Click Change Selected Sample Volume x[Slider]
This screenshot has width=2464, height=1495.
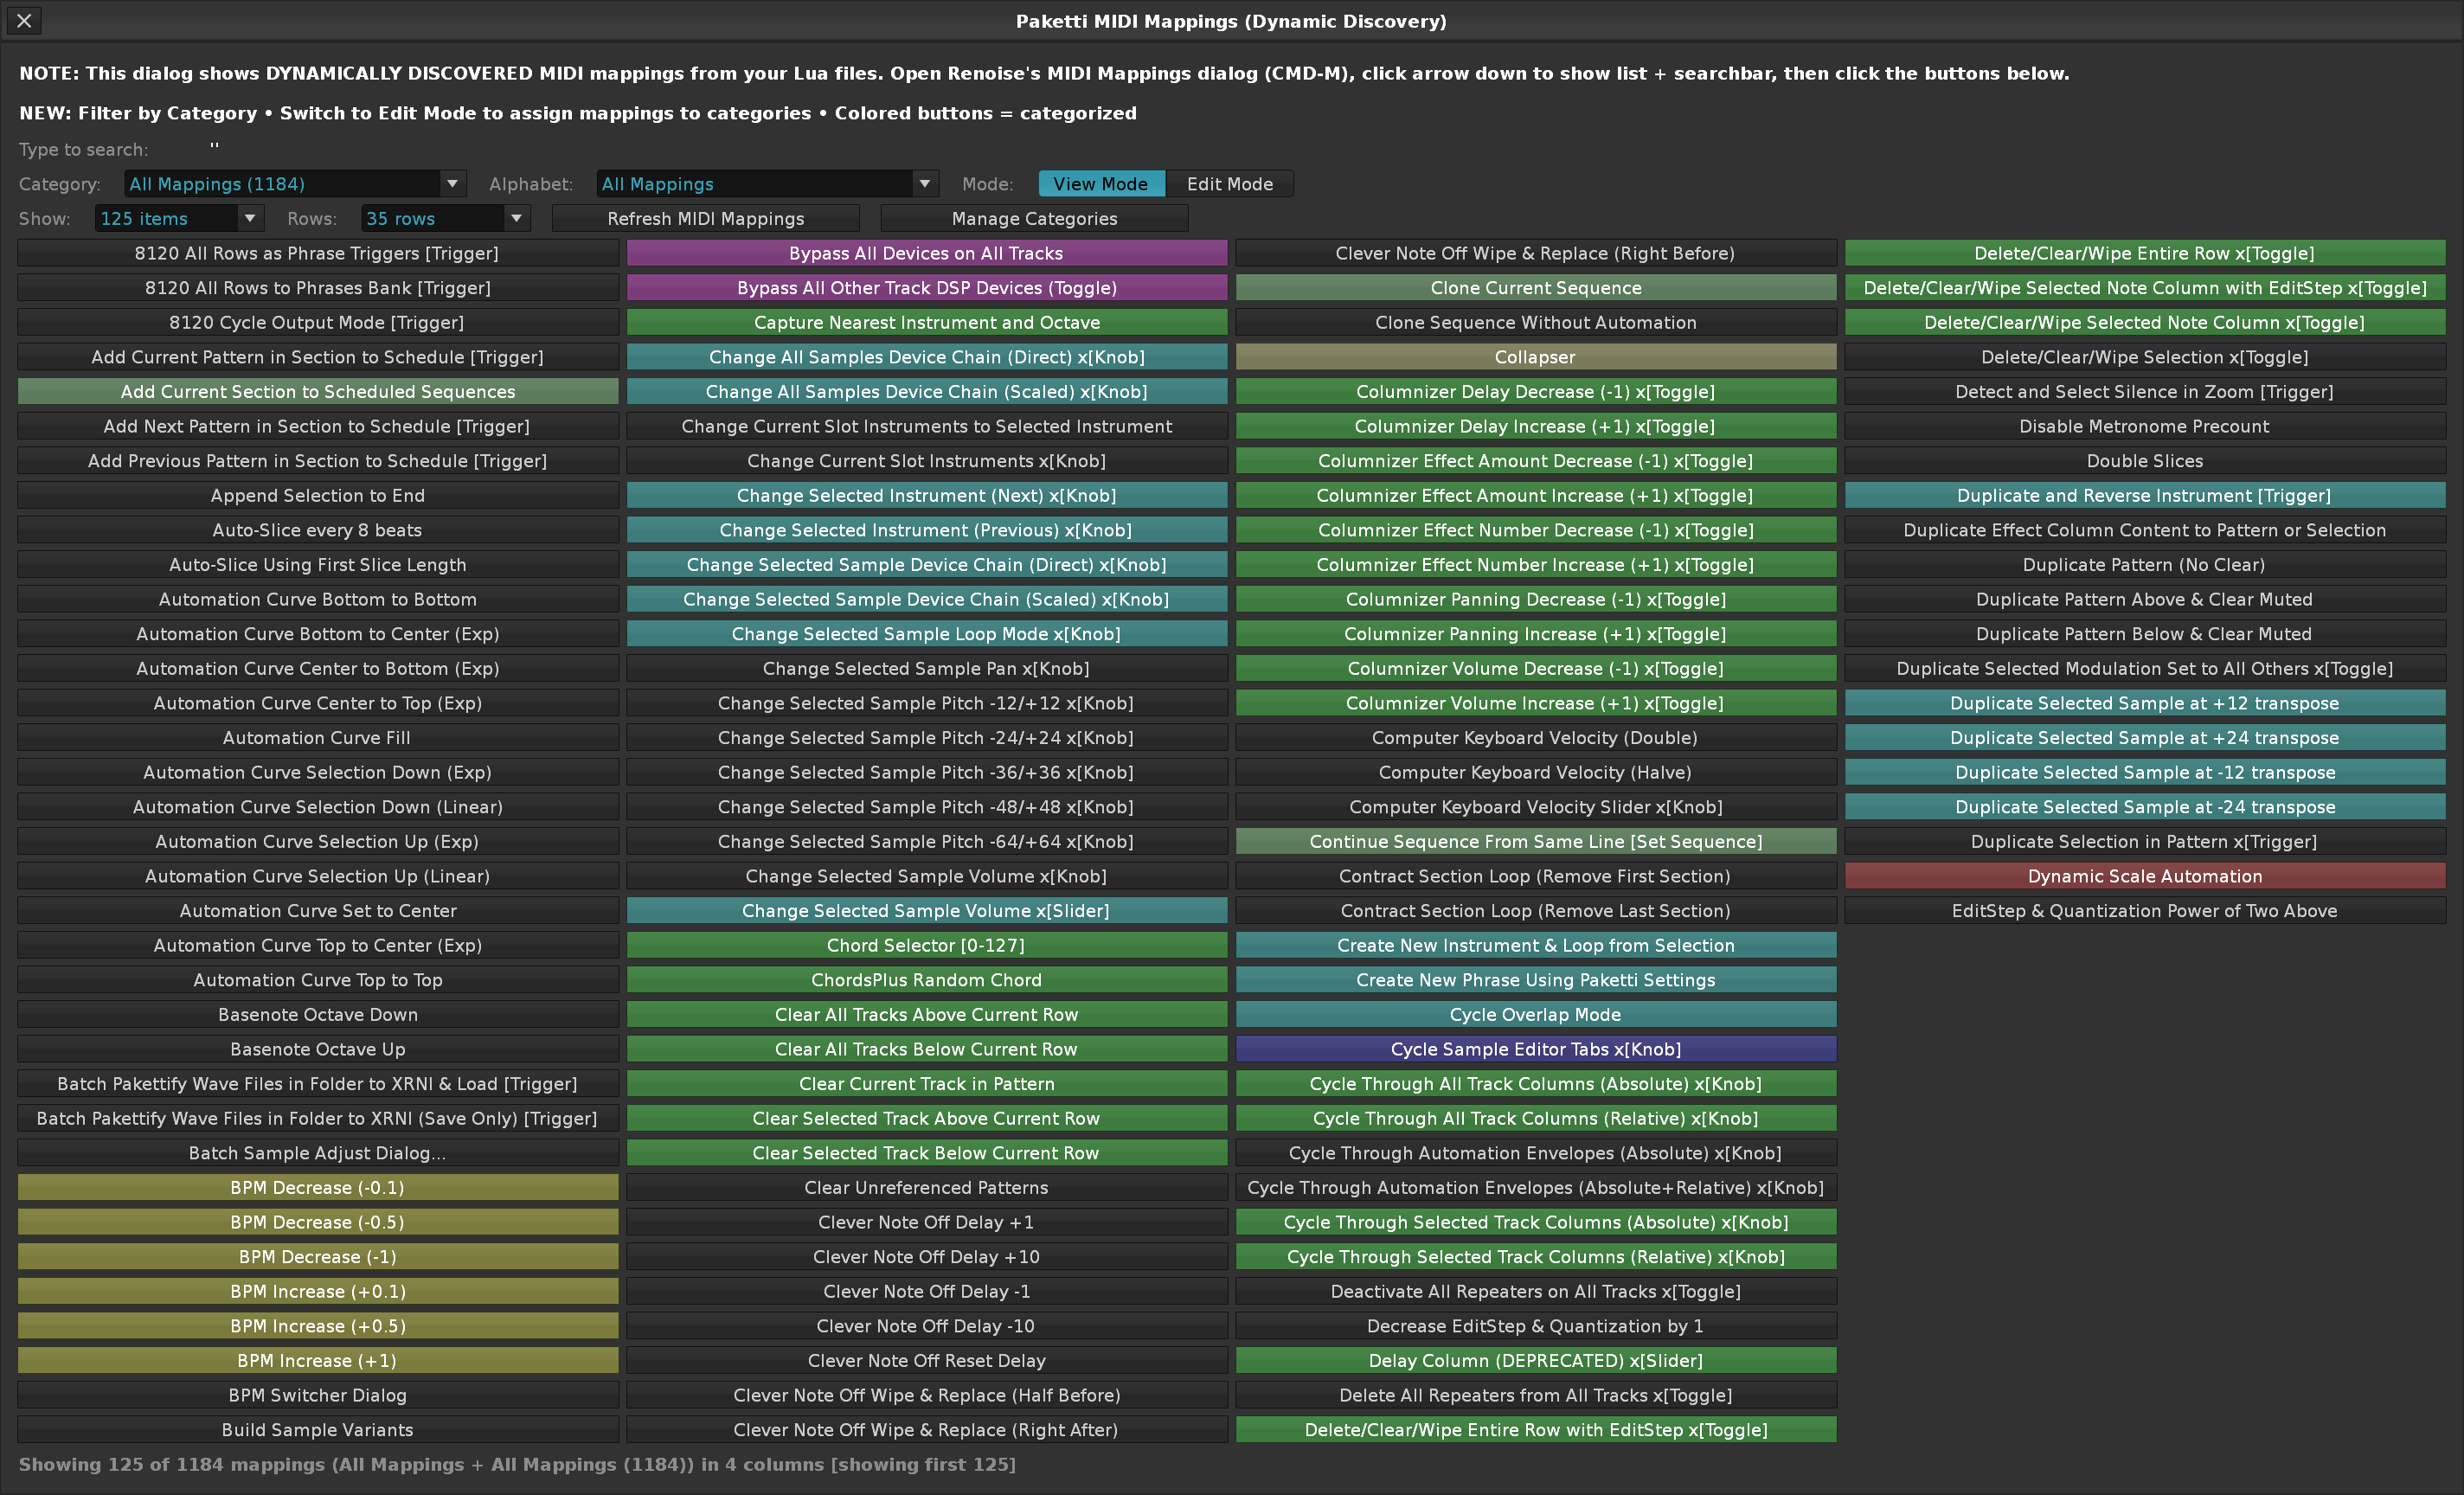(x=927, y=910)
